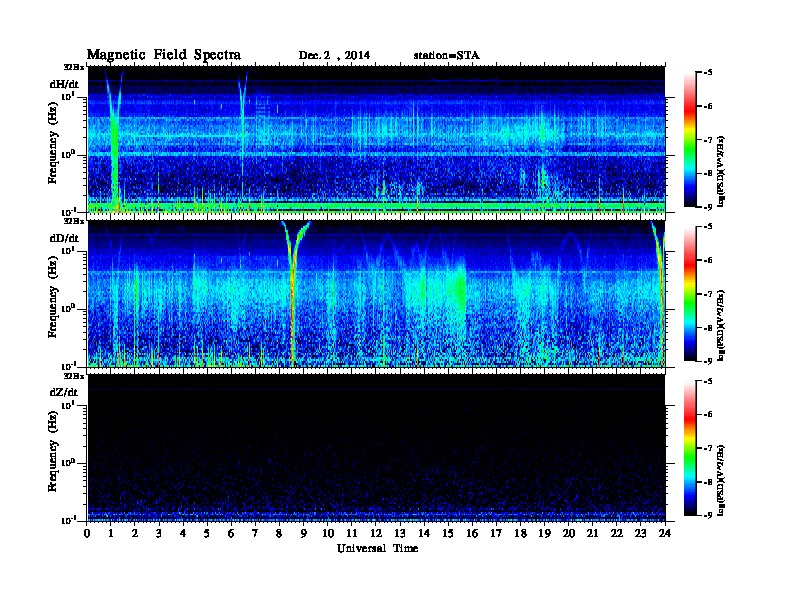Click the "dD/dt" panel label
This screenshot has height=612, width=792.
click(64, 238)
